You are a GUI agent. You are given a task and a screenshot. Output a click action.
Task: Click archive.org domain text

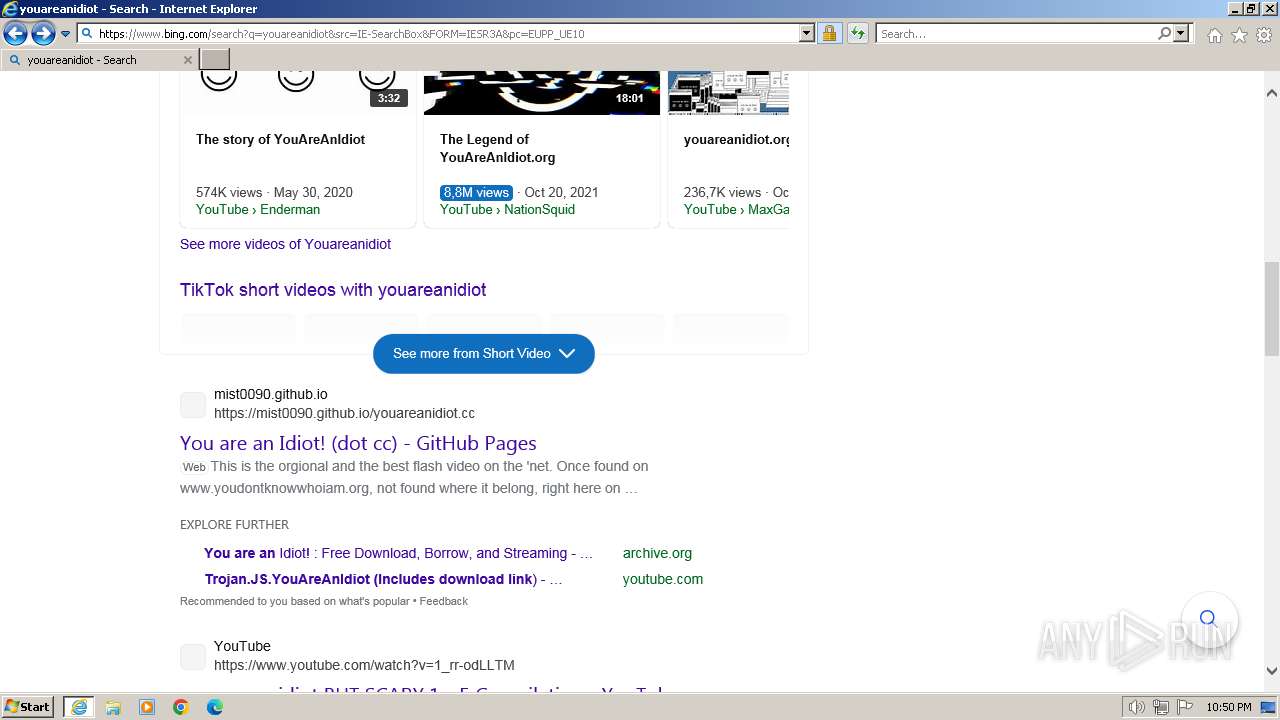pos(657,553)
